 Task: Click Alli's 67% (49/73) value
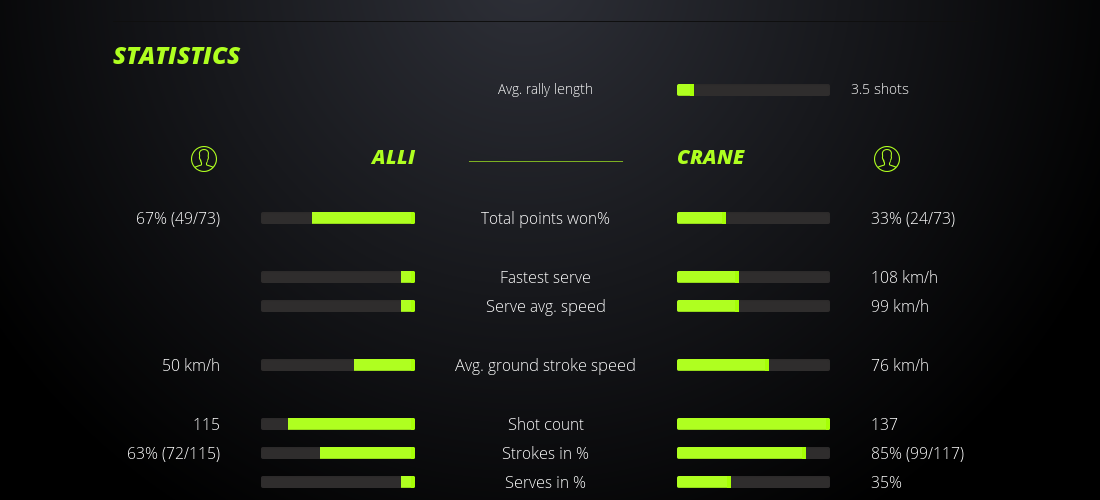[178, 218]
